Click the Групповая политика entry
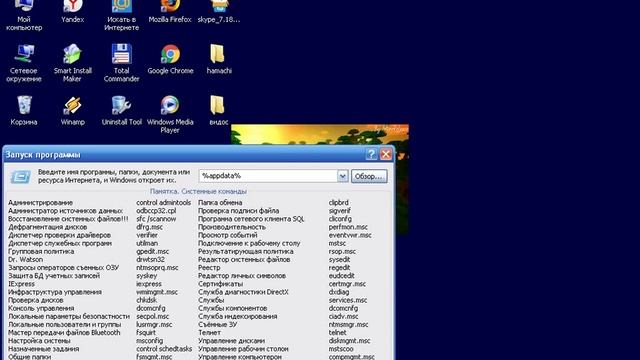Viewport: 640px width, 360px height. (x=41, y=251)
